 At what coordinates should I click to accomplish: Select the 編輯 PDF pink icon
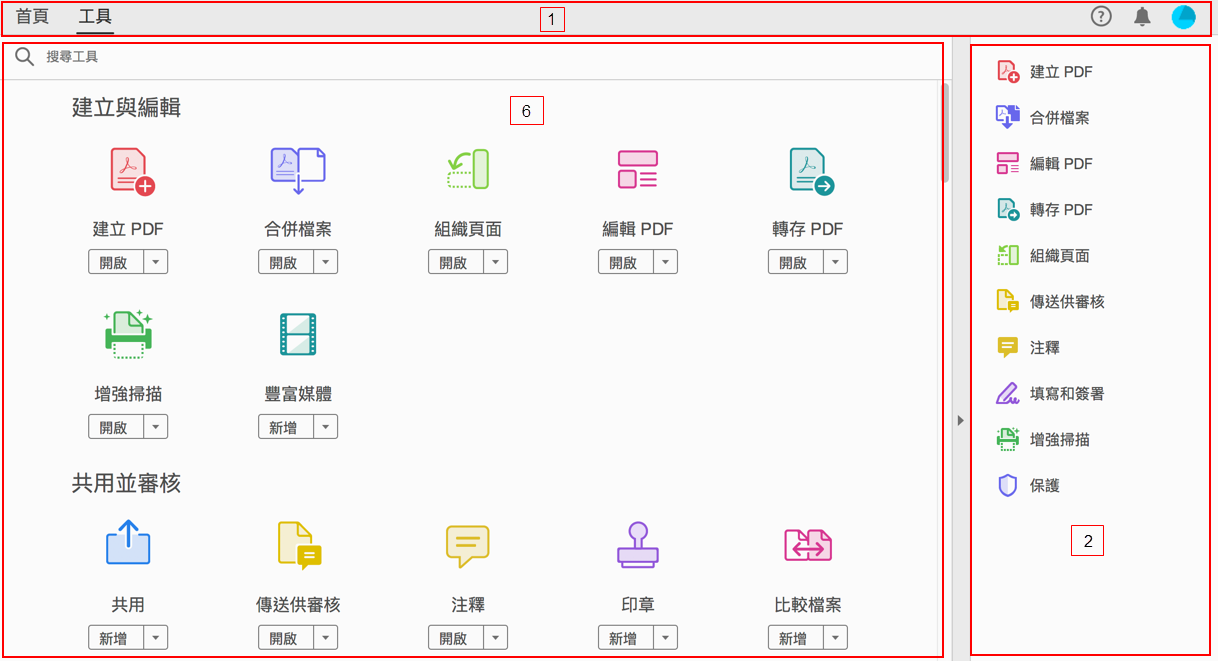tap(637, 169)
